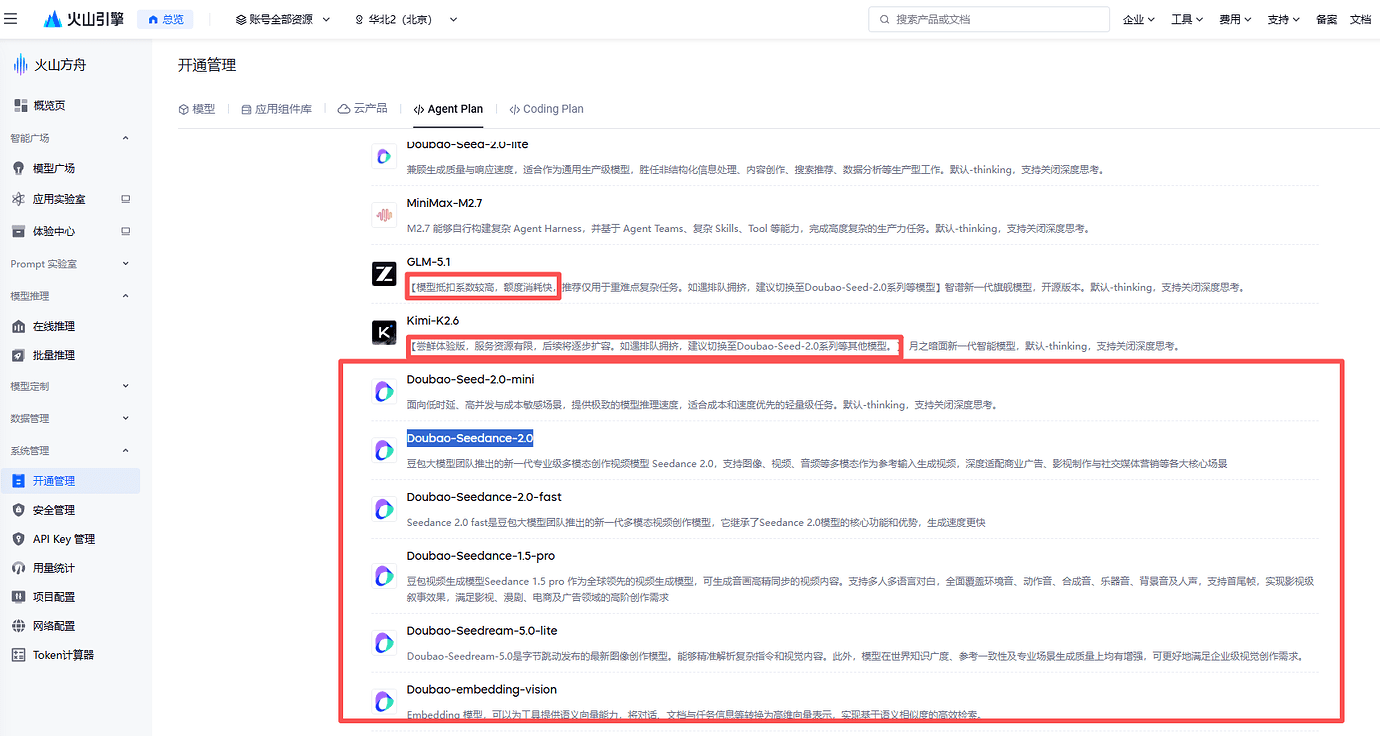The image size is (1380, 736).
Task: Open the 账号全部资源 dropdown
Action: tap(283, 19)
